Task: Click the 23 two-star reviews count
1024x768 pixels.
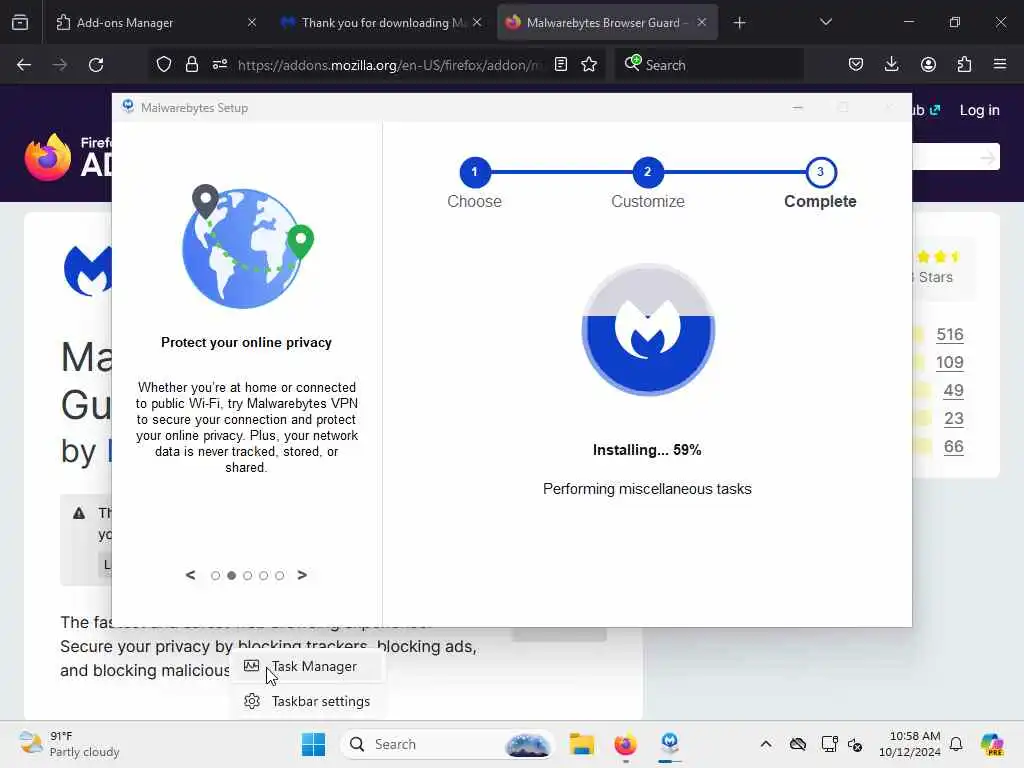Action: (953, 419)
